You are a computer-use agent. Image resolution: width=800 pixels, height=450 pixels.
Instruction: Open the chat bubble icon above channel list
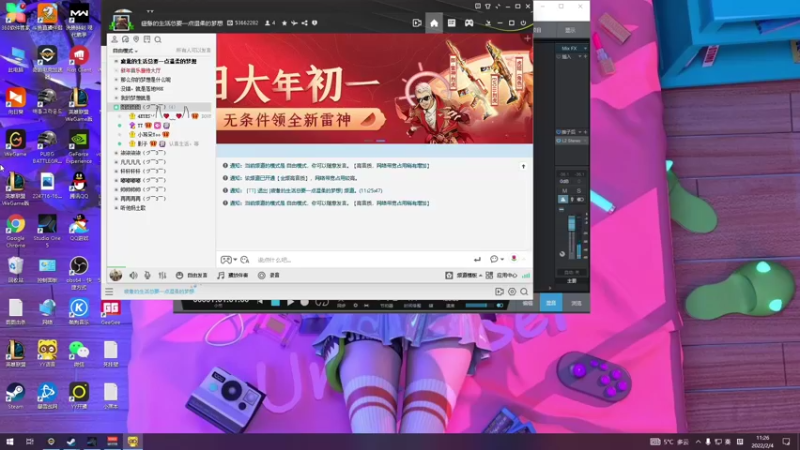coord(125,39)
